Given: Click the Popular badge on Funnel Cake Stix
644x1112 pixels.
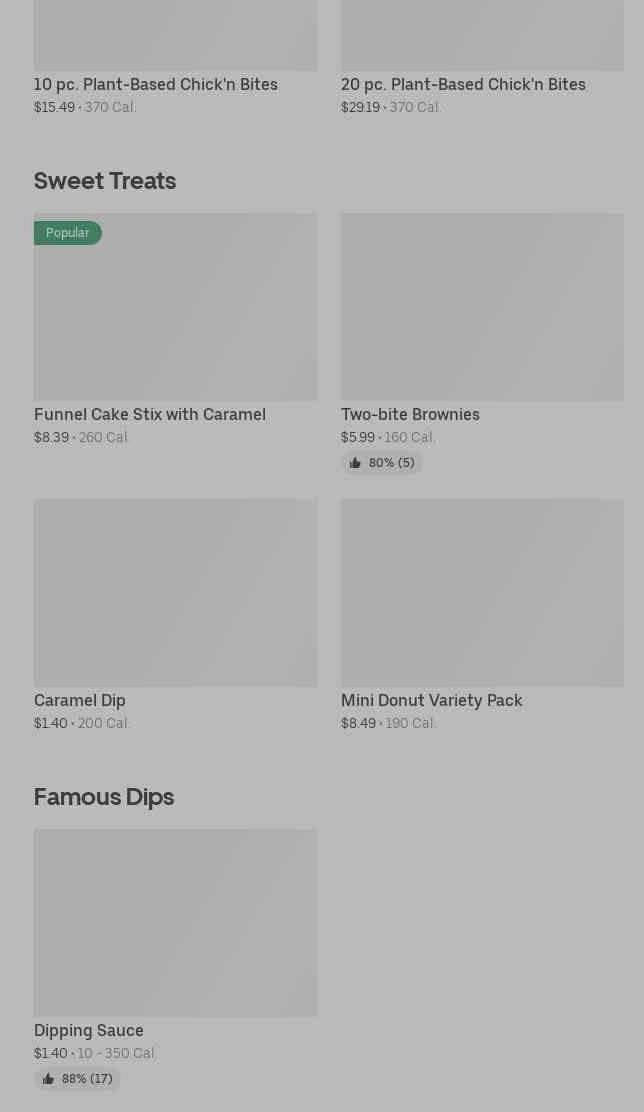Looking at the screenshot, I should click(x=68, y=233).
